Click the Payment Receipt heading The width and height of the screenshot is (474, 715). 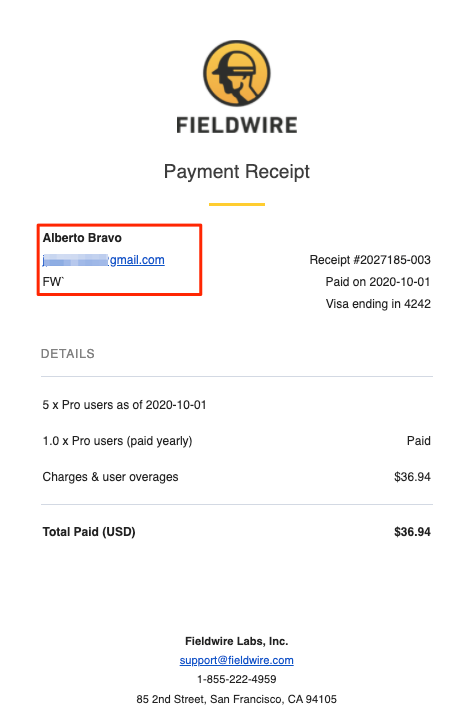[x=237, y=172]
